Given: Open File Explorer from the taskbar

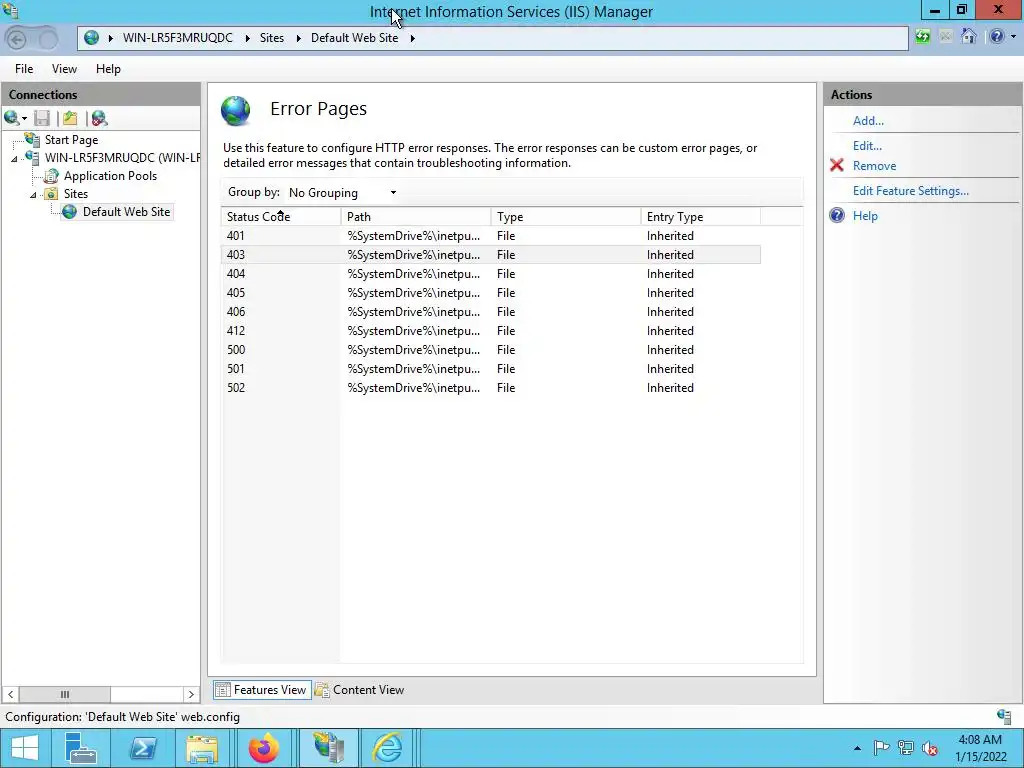Looking at the screenshot, I should (202, 748).
